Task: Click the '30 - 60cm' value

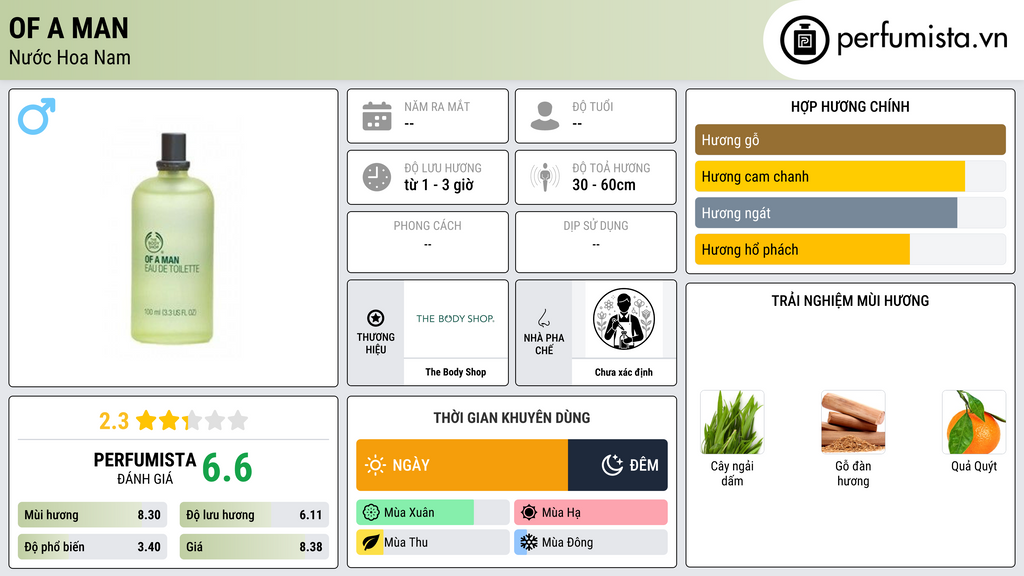Action: [603, 185]
